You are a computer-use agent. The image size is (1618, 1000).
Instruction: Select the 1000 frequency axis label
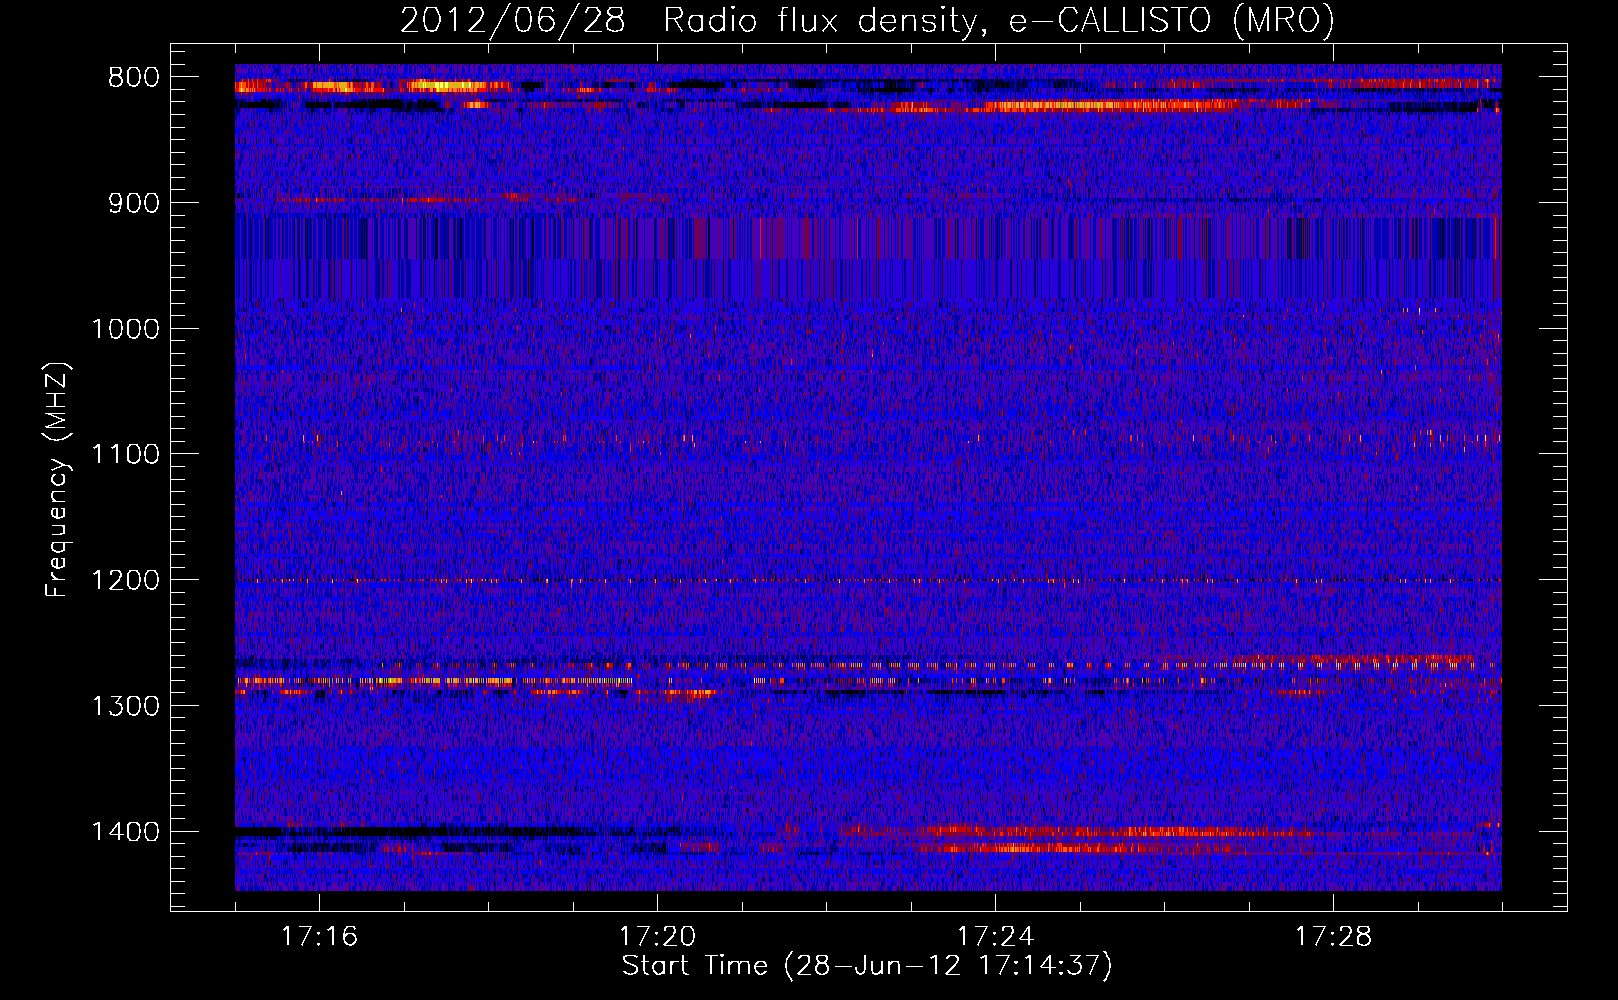(125, 329)
